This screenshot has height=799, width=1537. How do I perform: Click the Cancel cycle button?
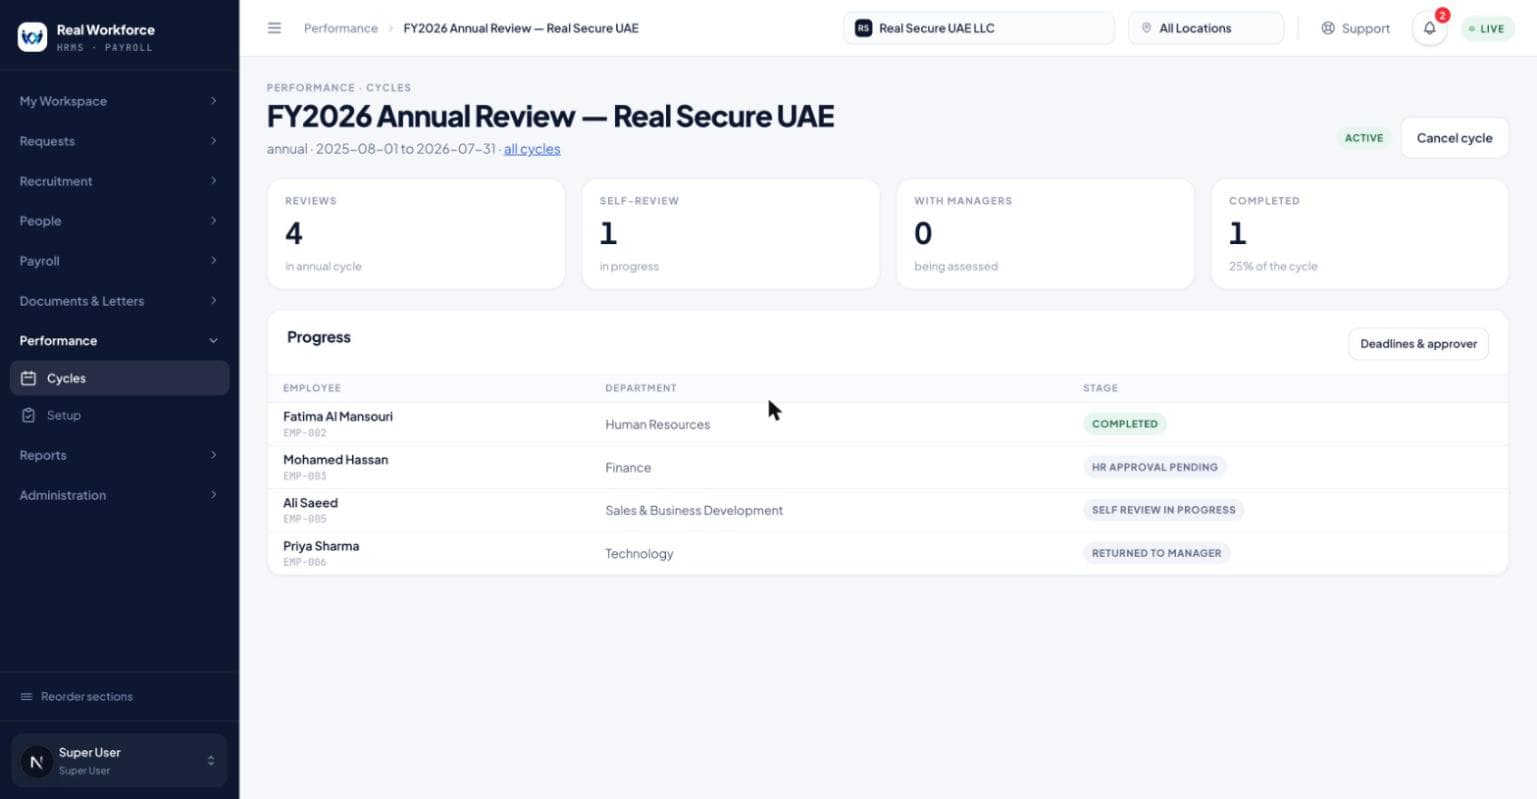(1454, 138)
